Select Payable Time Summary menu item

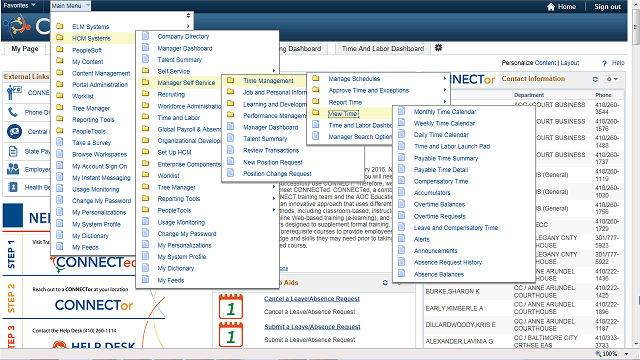[x=446, y=158]
